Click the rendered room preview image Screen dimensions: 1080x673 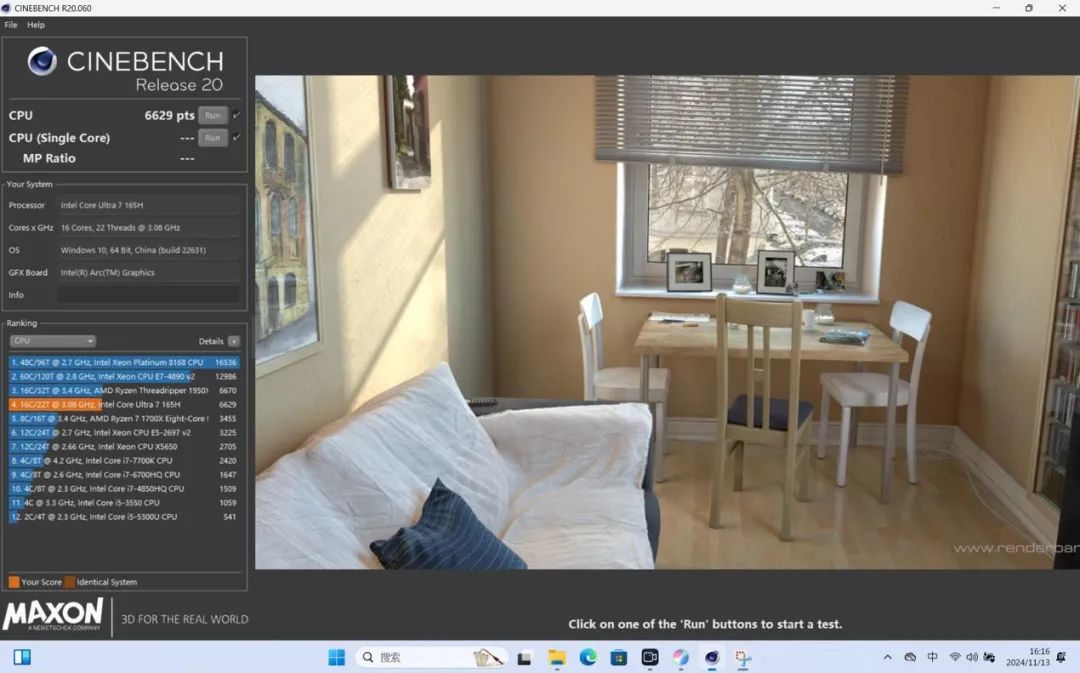(667, 322)
